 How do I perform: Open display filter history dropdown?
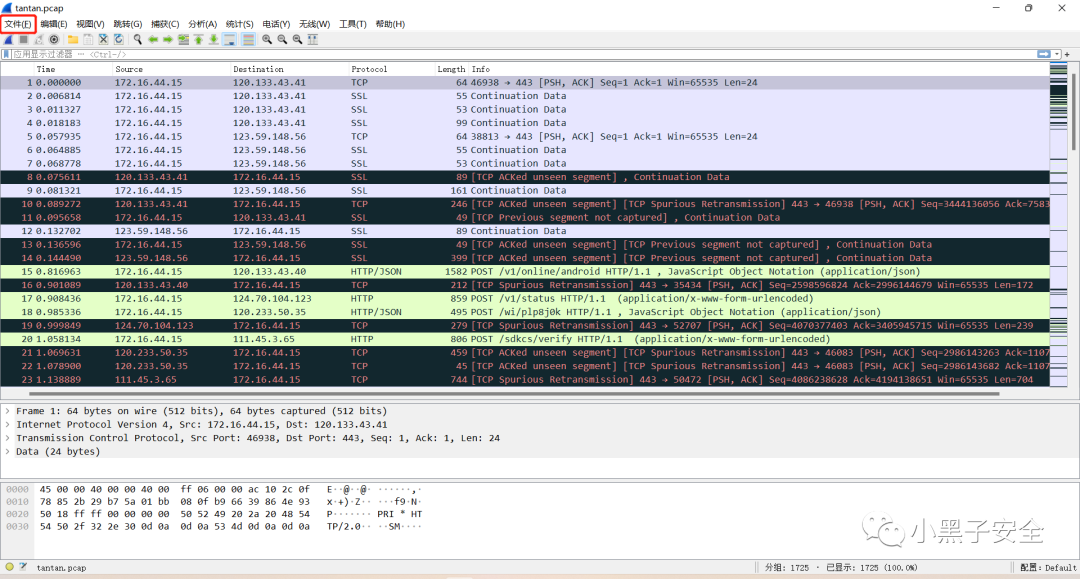point(1057,54)
